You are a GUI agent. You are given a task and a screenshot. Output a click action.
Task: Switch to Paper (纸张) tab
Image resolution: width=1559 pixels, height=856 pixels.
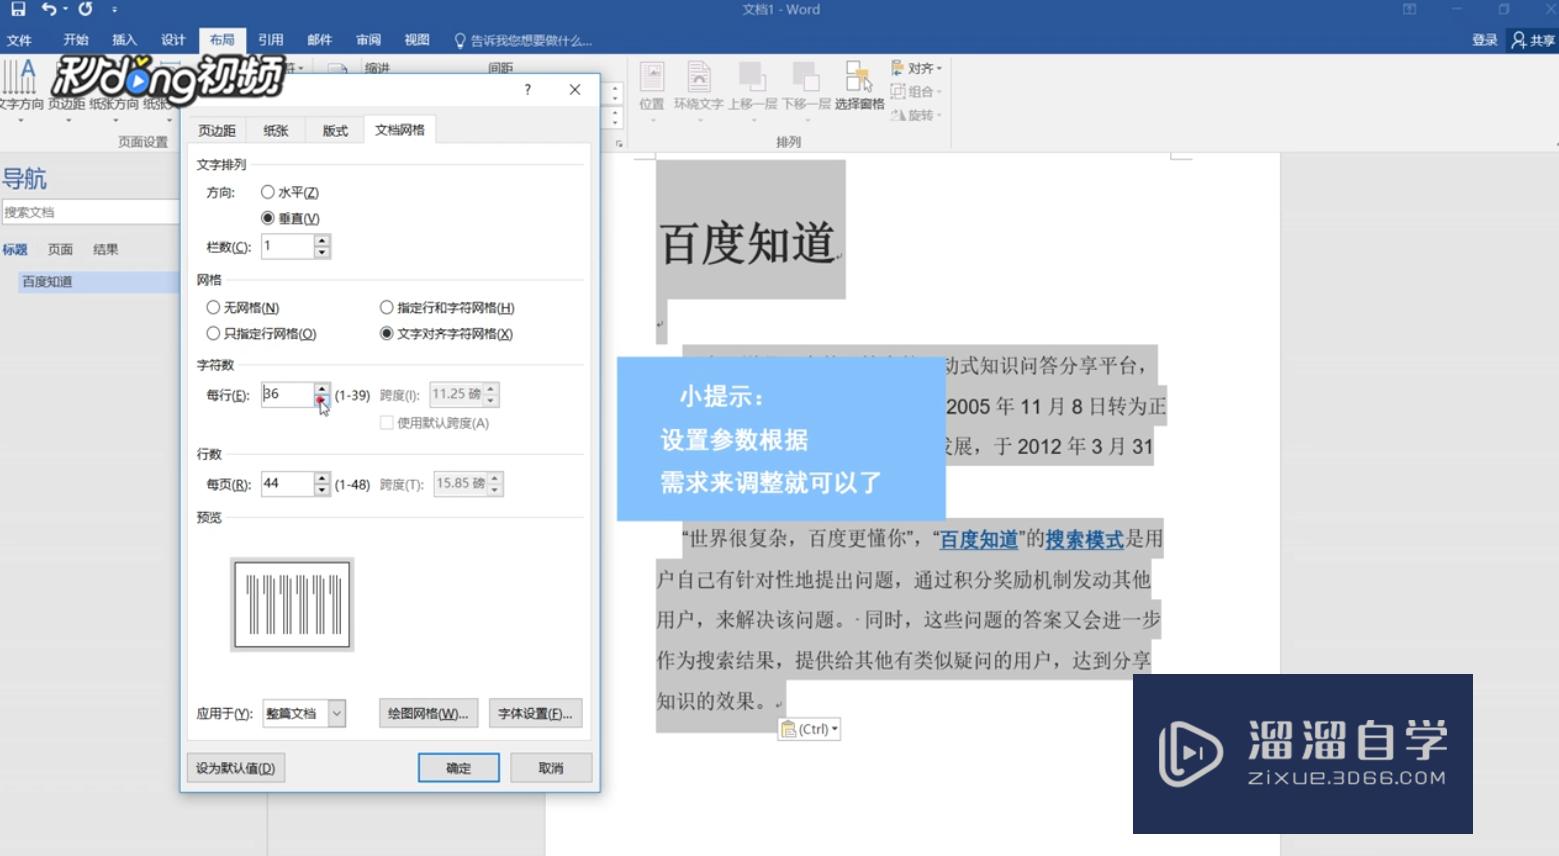pos(276,131)
